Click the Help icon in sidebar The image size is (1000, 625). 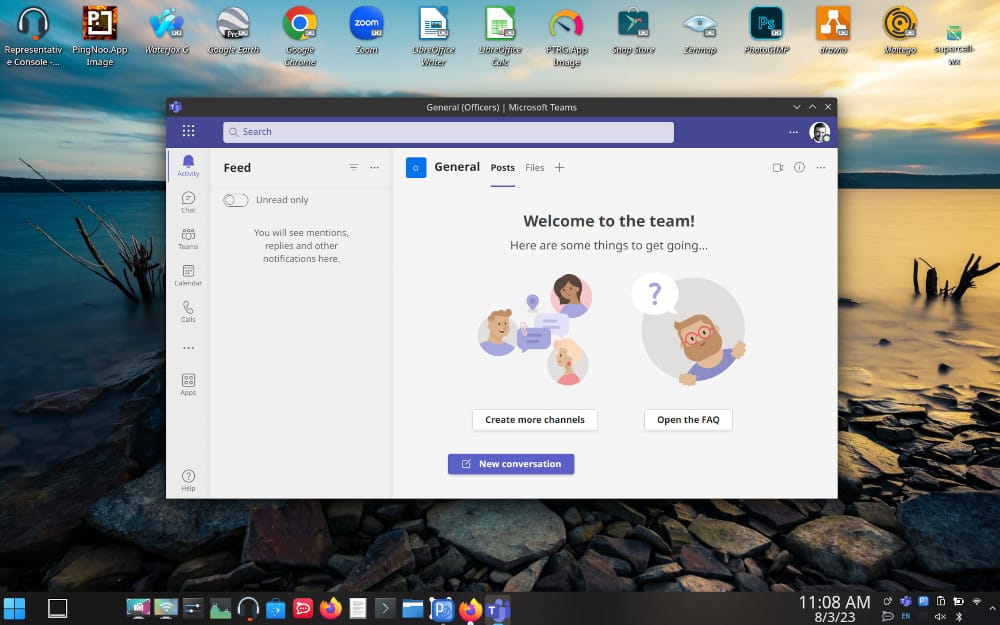pos(188,480)
